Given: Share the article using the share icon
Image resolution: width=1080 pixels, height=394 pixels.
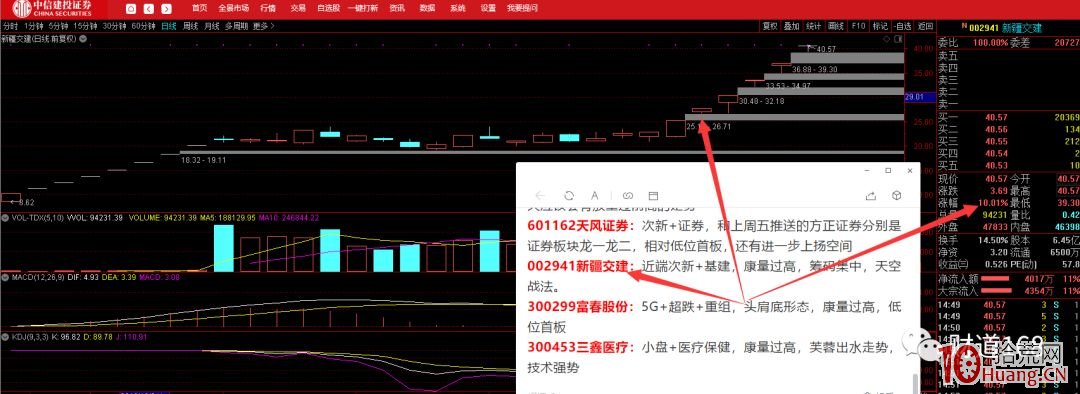Looking at the screenshot, I should (x=870, y=195).
